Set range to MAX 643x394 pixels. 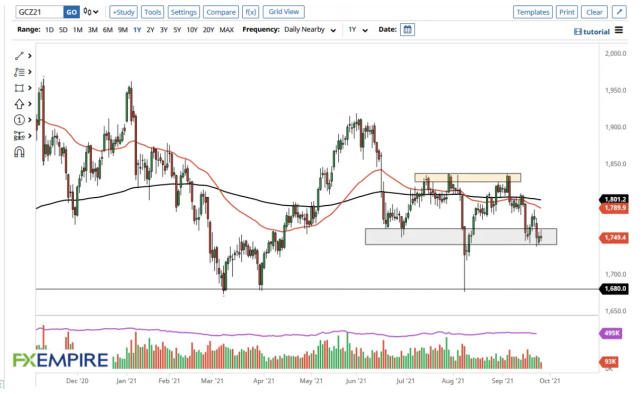tap(226, 30)
